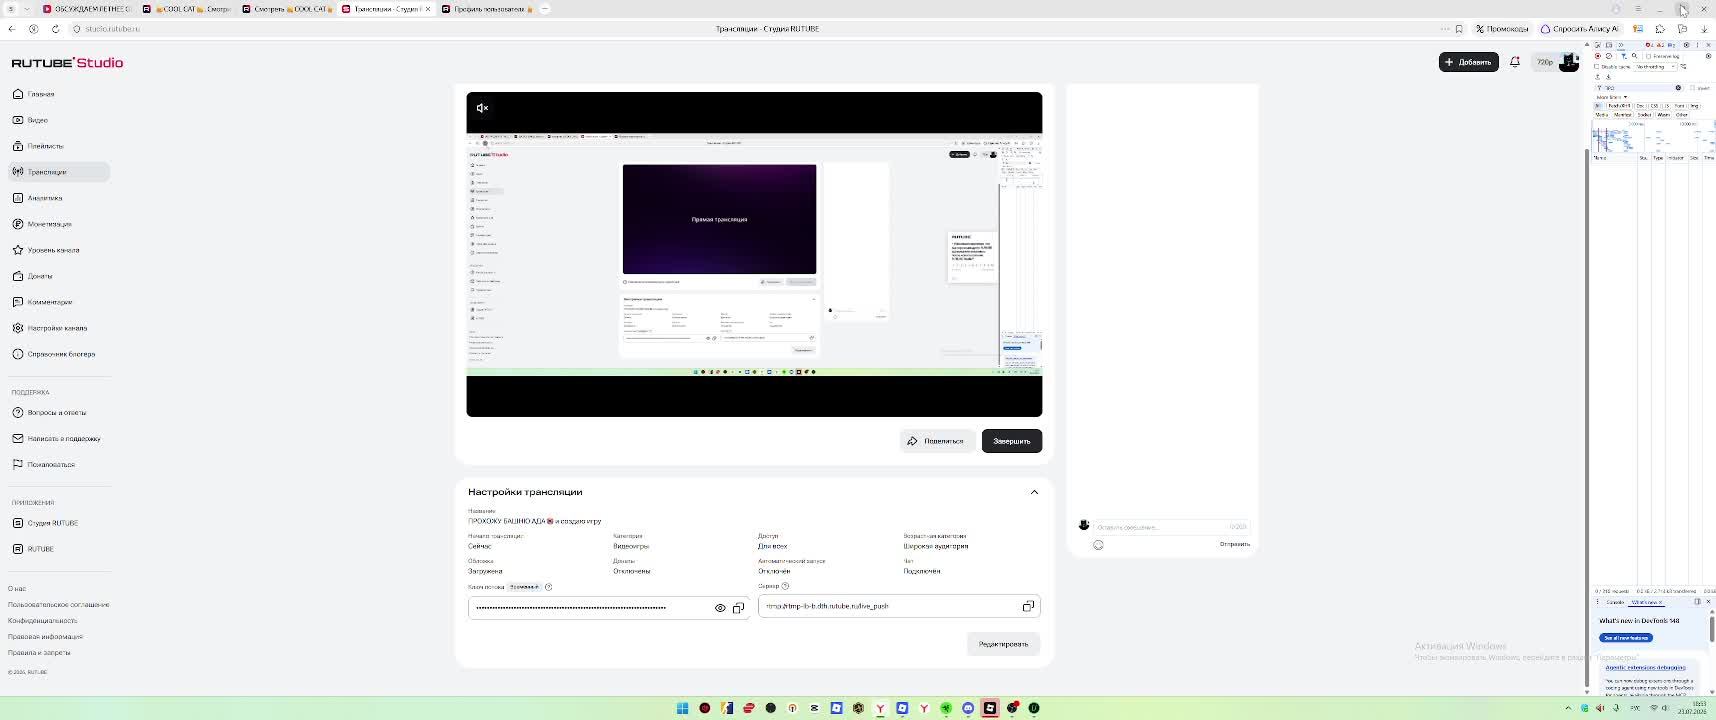Image resolution: width=1716 pixels, height=720 pixels.
Task: Click the RUTUBE Studio logo
Action: (67, 62)
